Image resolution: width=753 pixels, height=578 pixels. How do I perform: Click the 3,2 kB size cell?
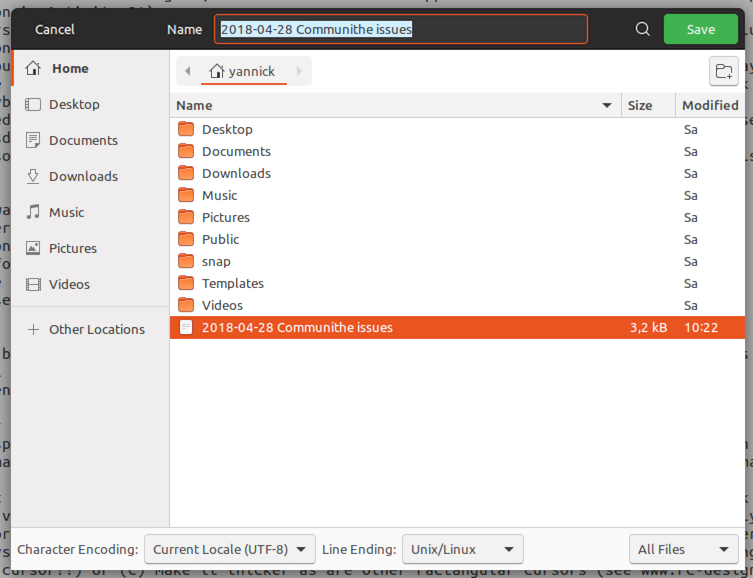(x=648, y=327)
